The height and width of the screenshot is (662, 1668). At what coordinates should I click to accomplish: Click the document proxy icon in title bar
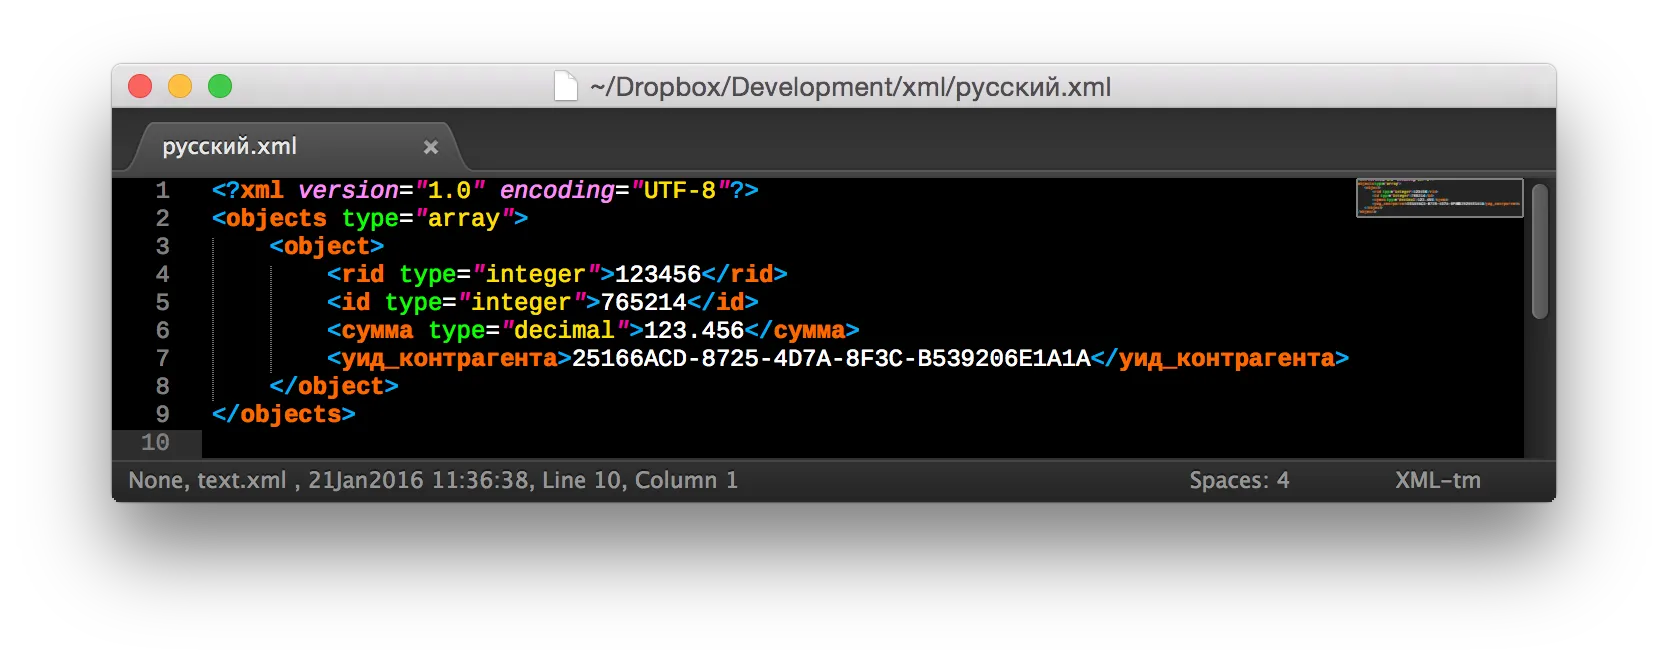(x=566, y=87)
